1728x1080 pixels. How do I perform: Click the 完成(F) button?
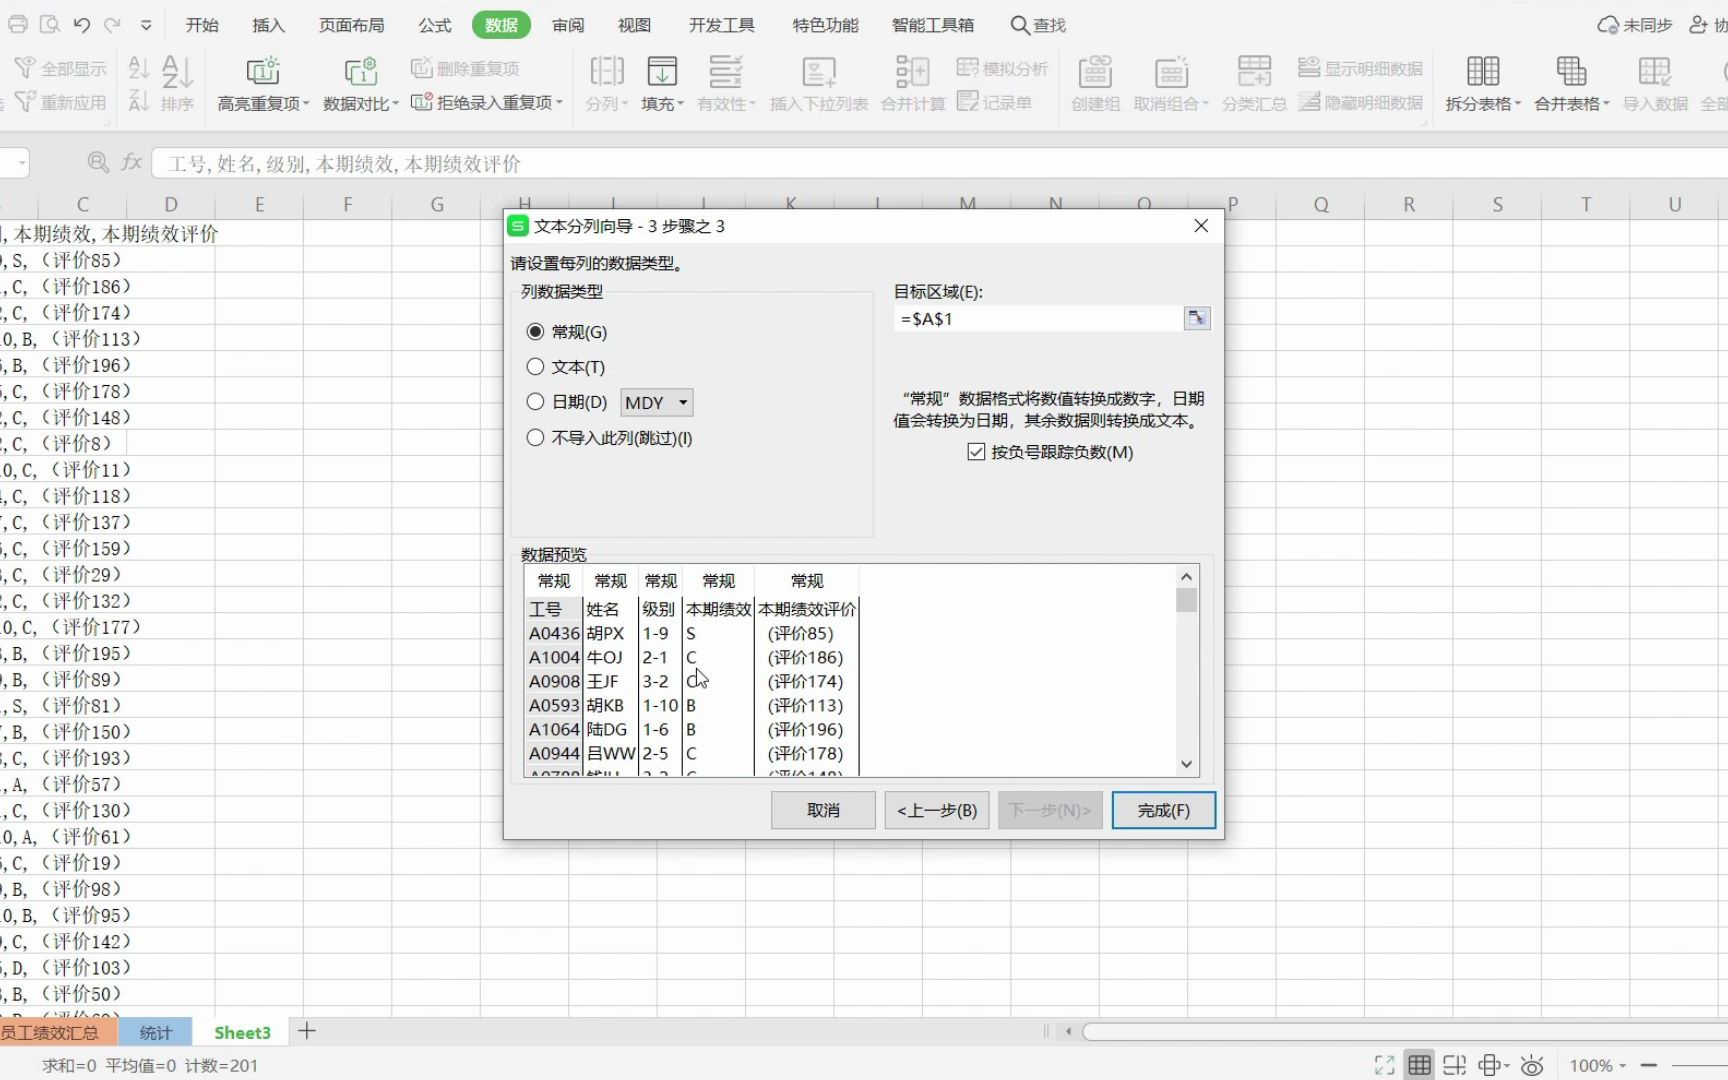pyautogui.click(x=1164, y=810)
